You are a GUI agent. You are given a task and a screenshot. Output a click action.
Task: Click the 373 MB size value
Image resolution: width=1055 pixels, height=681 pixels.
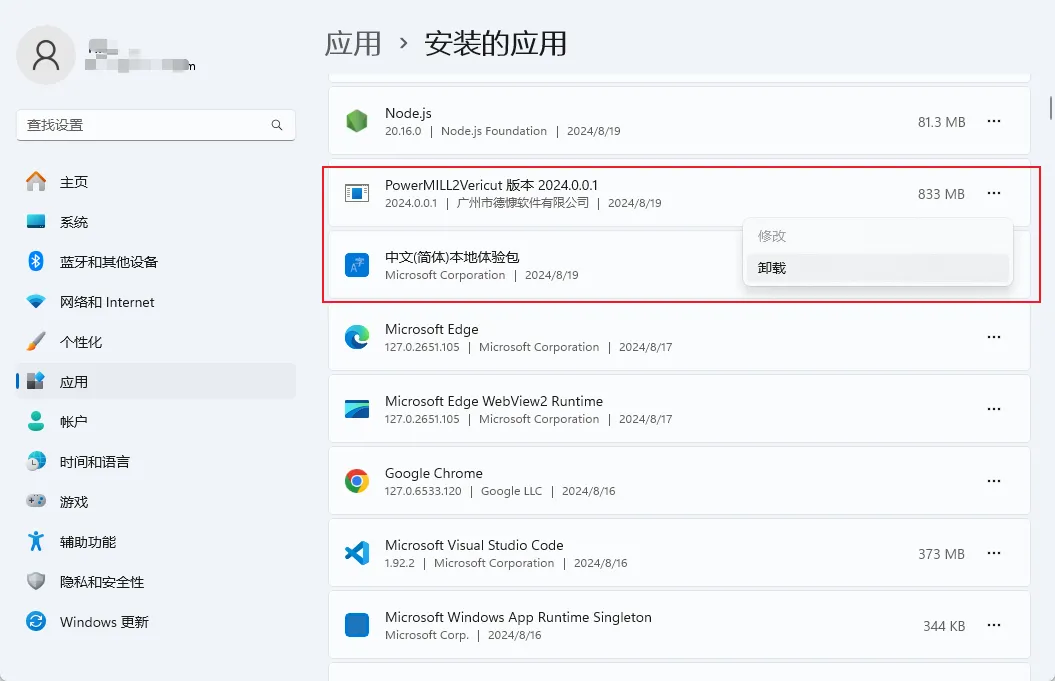(941, 554)
